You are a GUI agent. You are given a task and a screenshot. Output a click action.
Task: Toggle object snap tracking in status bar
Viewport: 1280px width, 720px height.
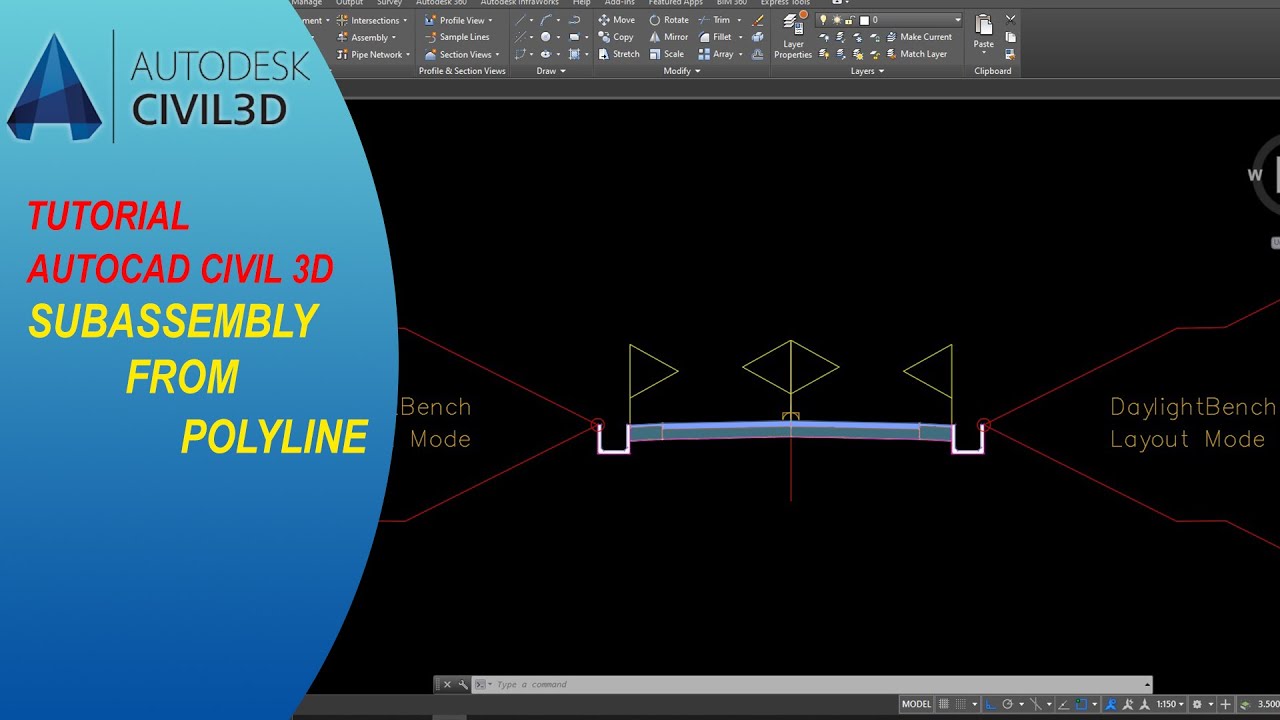(1064, 704)
